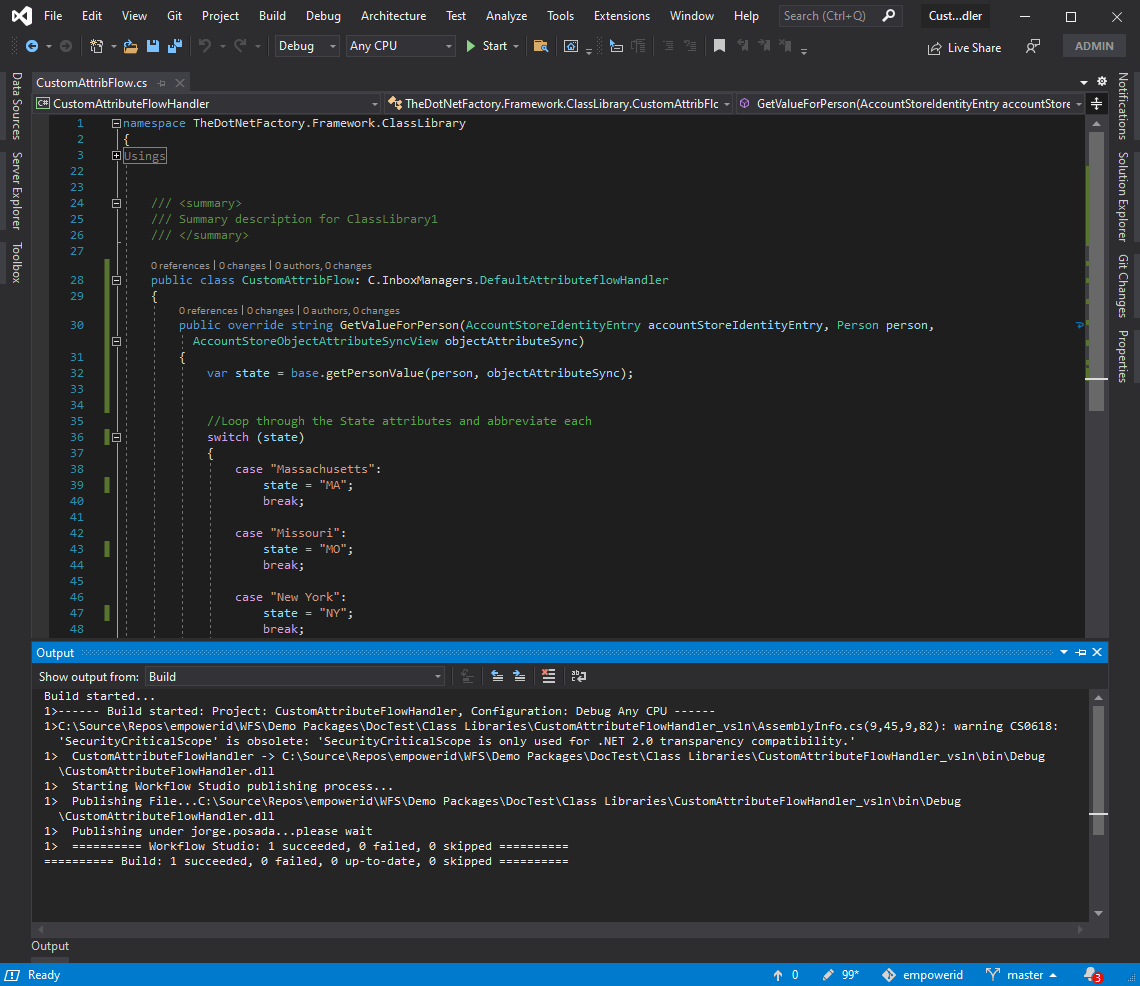This screenshot has height=986, width=1140.
Task: Click the Save All toolbar icon
Action: 175,46
